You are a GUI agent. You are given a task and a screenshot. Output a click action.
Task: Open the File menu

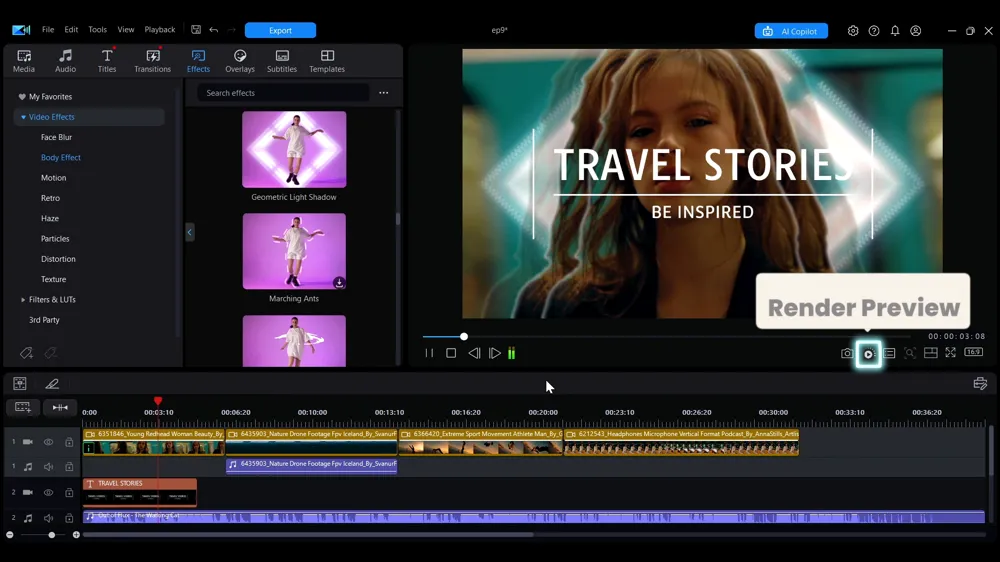(x=48, y=29)
